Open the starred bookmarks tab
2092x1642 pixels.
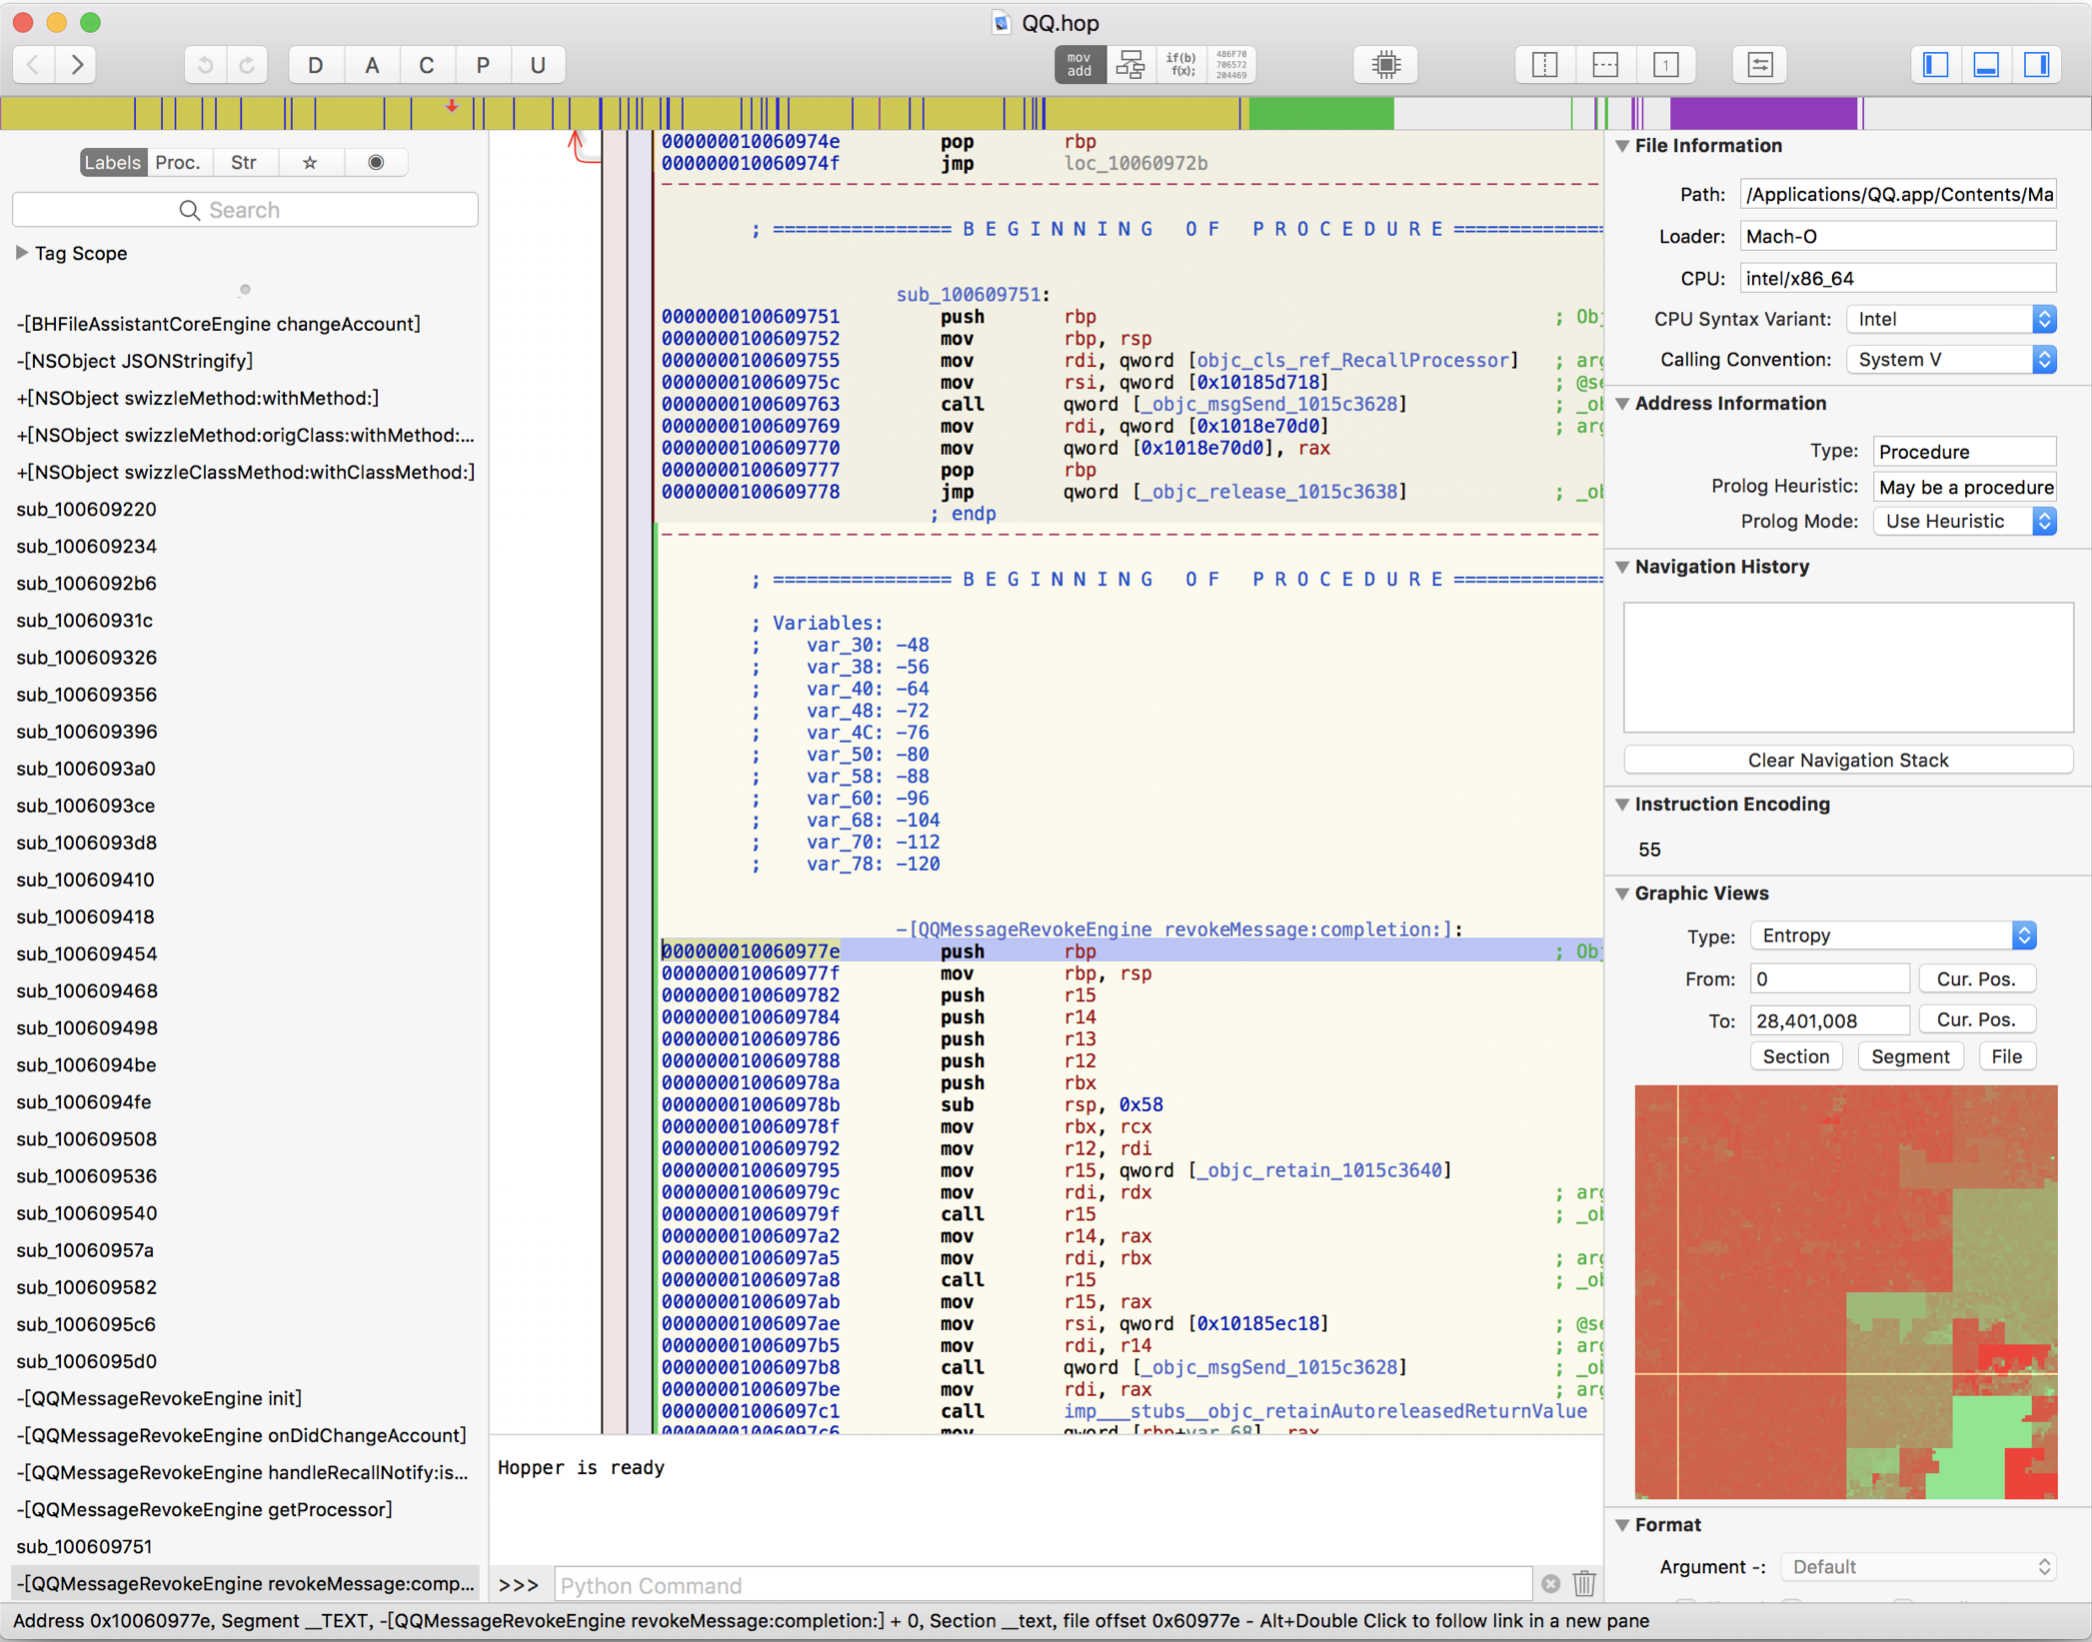[x=310, y=162]
